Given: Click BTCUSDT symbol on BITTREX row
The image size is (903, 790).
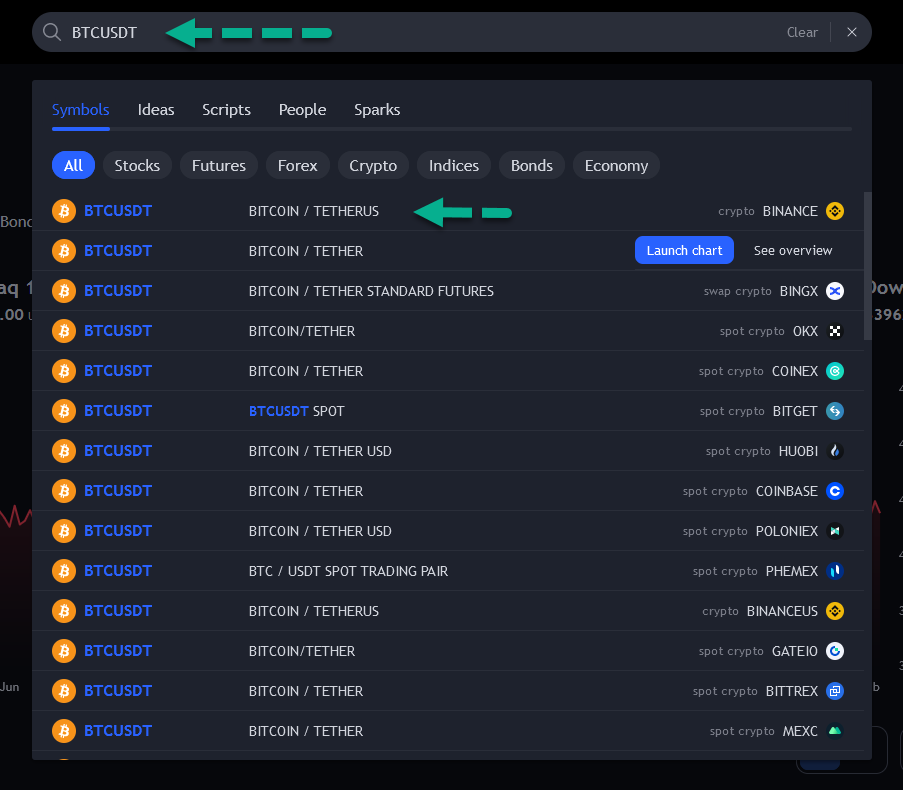Looking at the screenshot, I should pyautogui.click(x=118, y=691).
